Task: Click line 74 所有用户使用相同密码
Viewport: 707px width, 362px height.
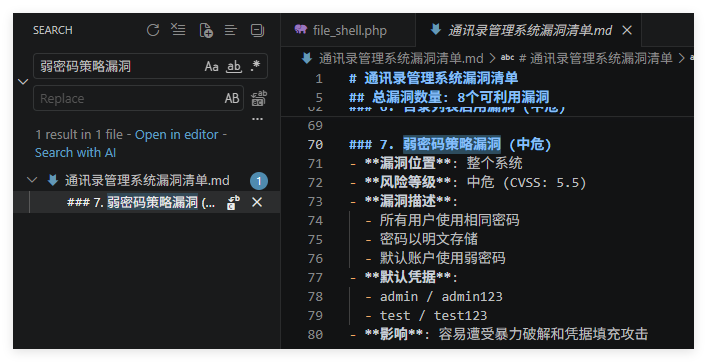Action: tap(449, 220)
